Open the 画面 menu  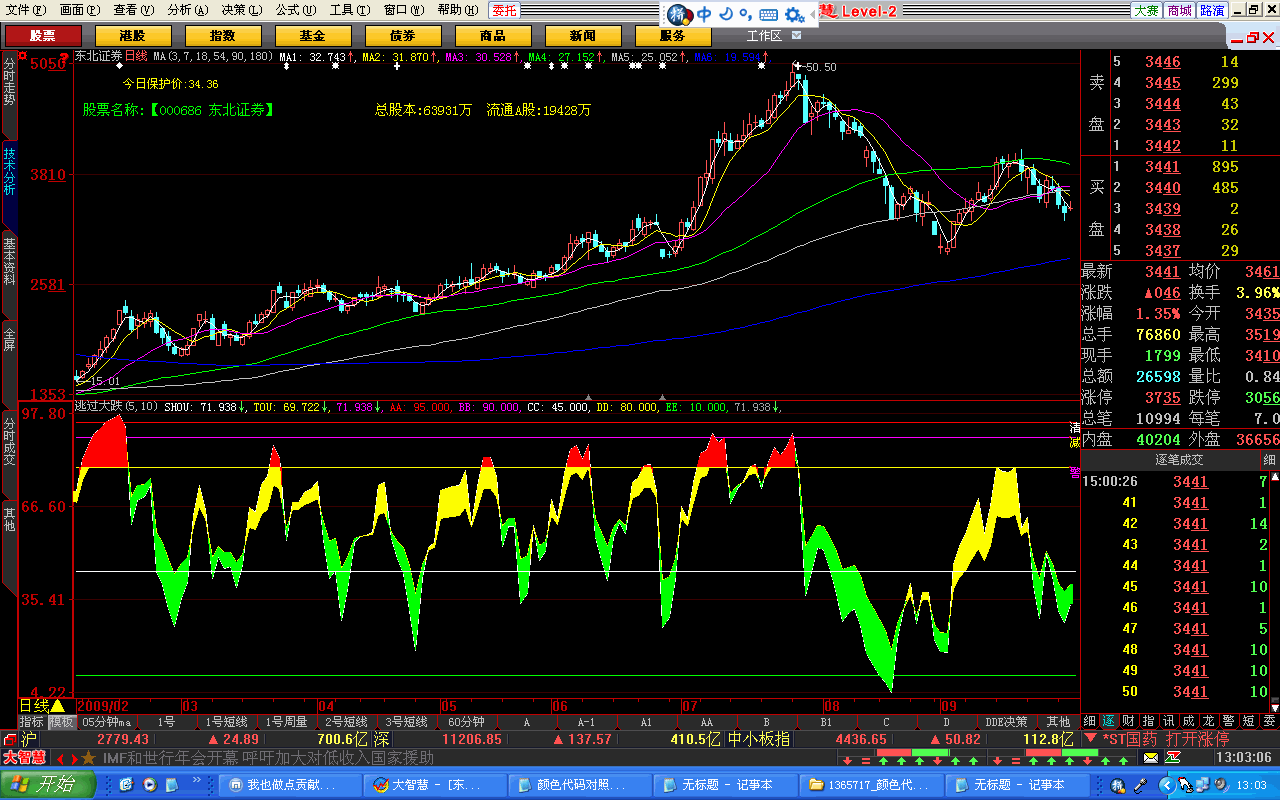[80, 10]
